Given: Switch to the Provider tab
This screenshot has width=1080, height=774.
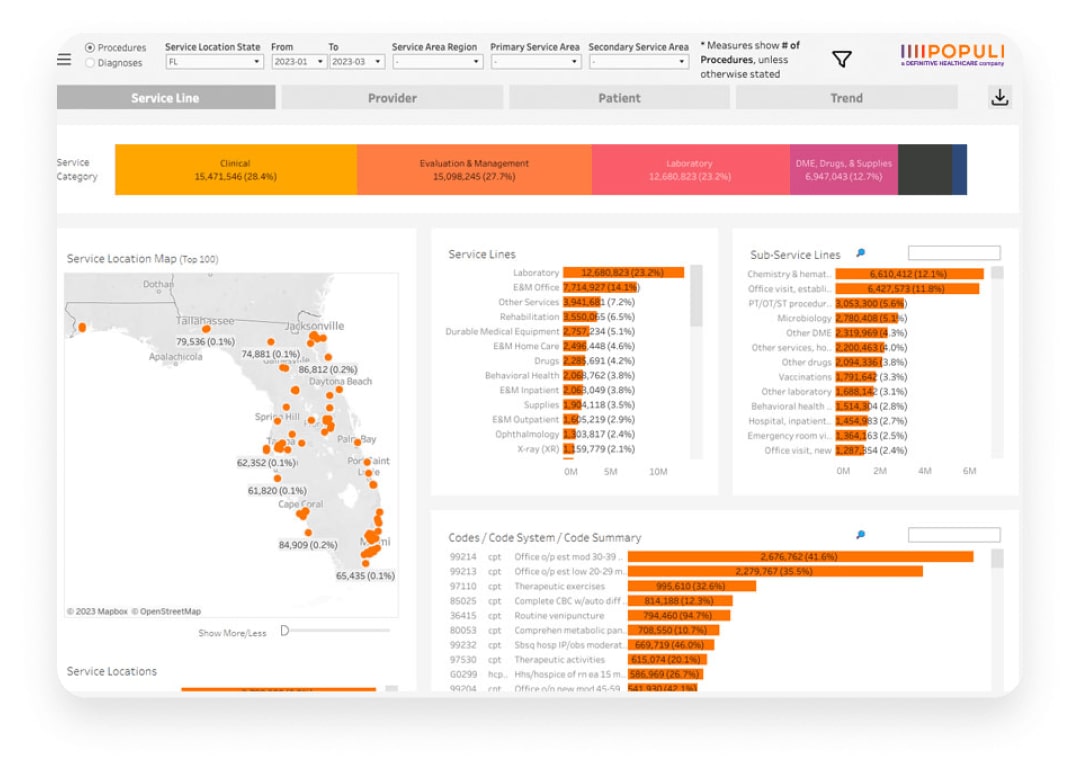Looking at the screenshot, I should tap(391, 97).
